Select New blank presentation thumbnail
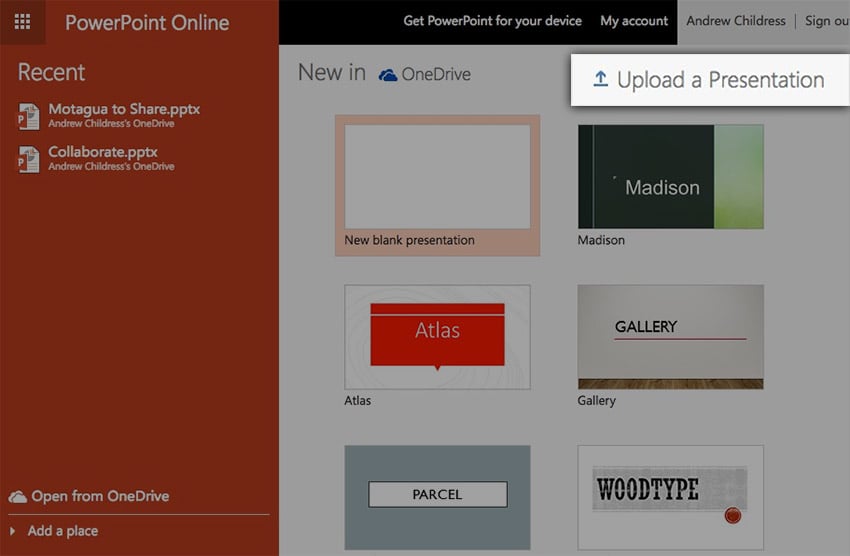 (437, 177)
